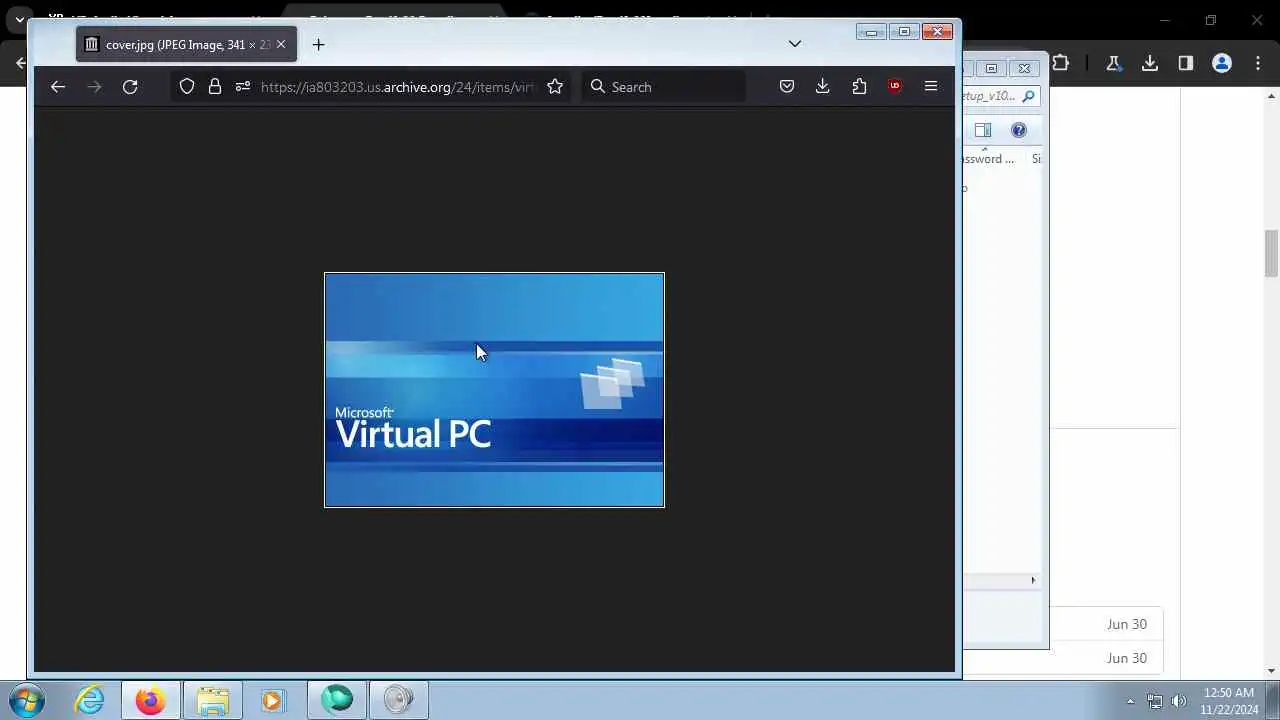The image size is (1280, 720).
Task: Select the cover.jpg JPEG Image tab
Action: (186, 44)
